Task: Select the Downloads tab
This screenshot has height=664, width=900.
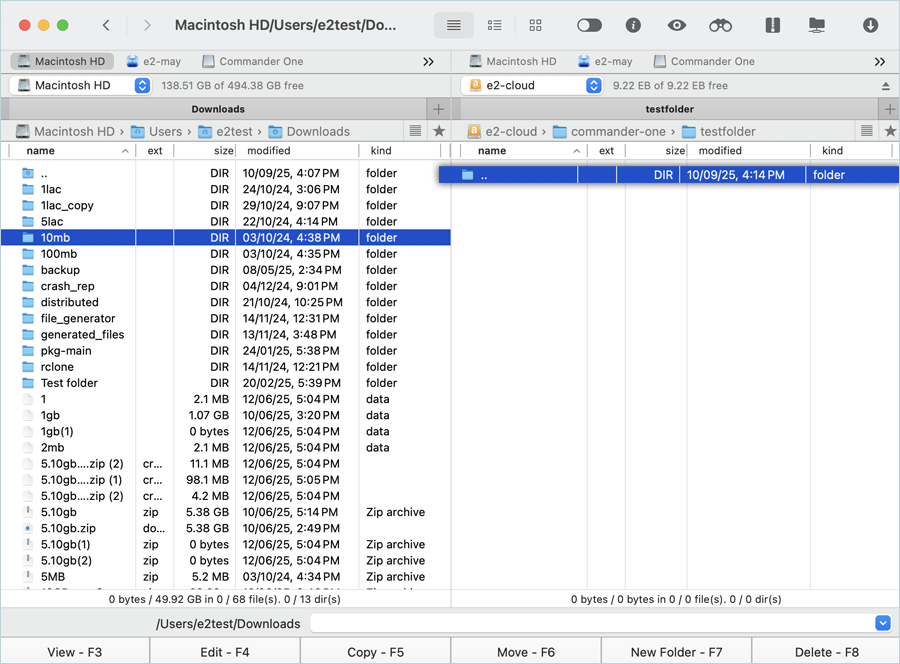Action: 218,109
